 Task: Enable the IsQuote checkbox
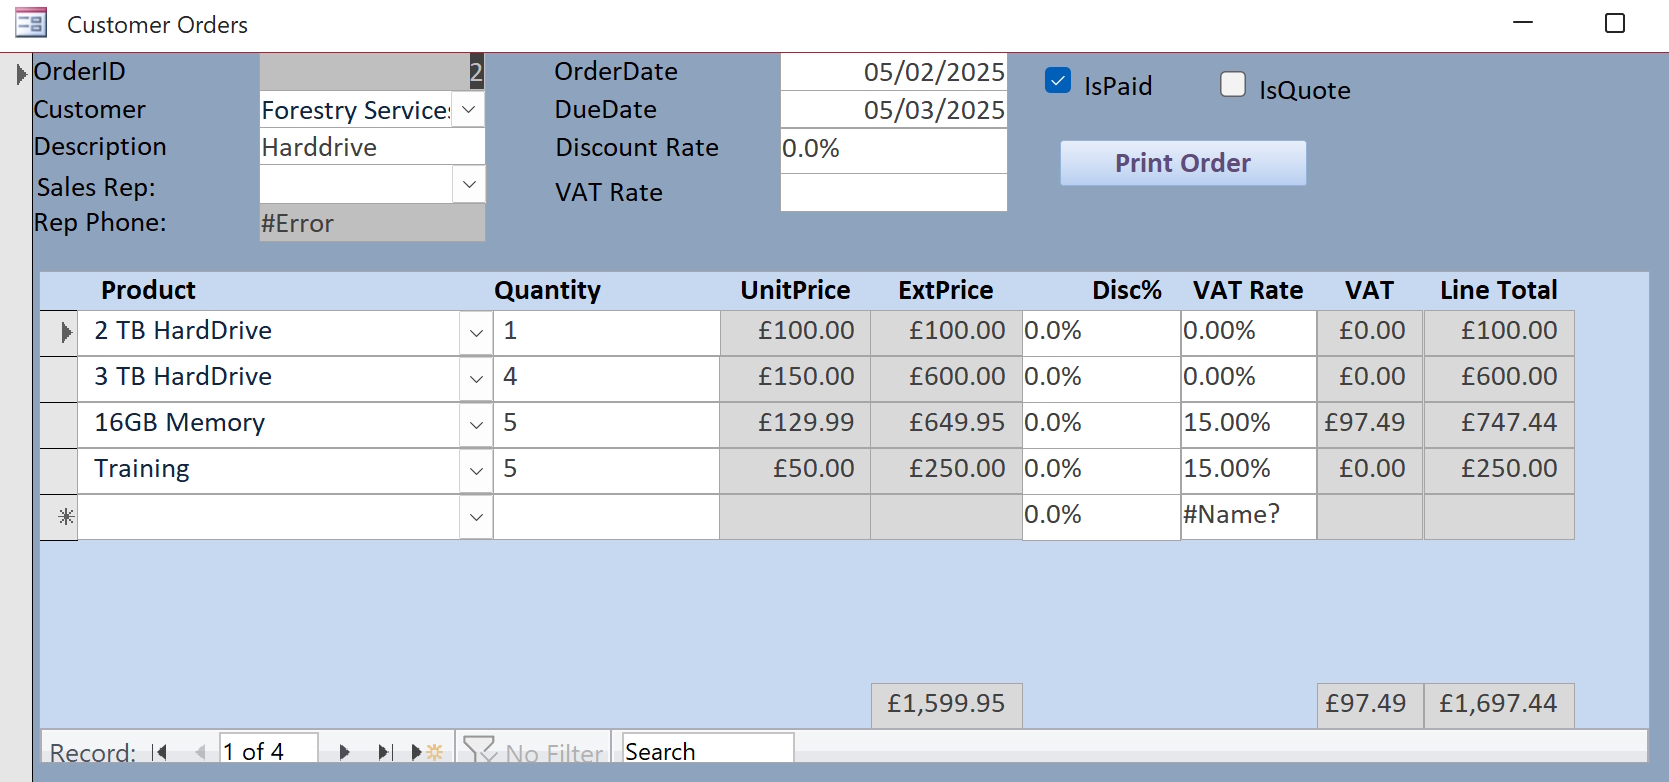pyautogui.click(x=1233, y=85)
